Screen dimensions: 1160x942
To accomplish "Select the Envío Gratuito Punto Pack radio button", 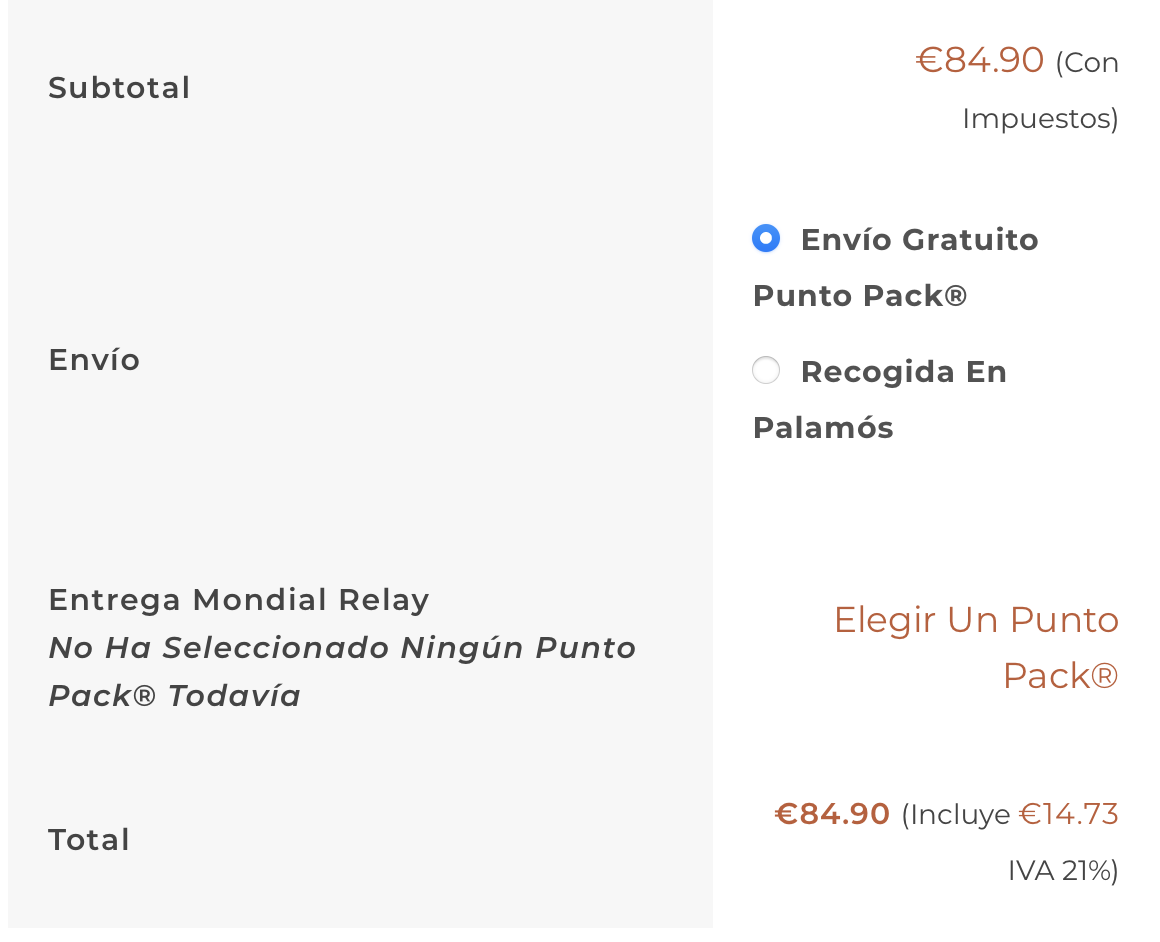I will (766, 238).
